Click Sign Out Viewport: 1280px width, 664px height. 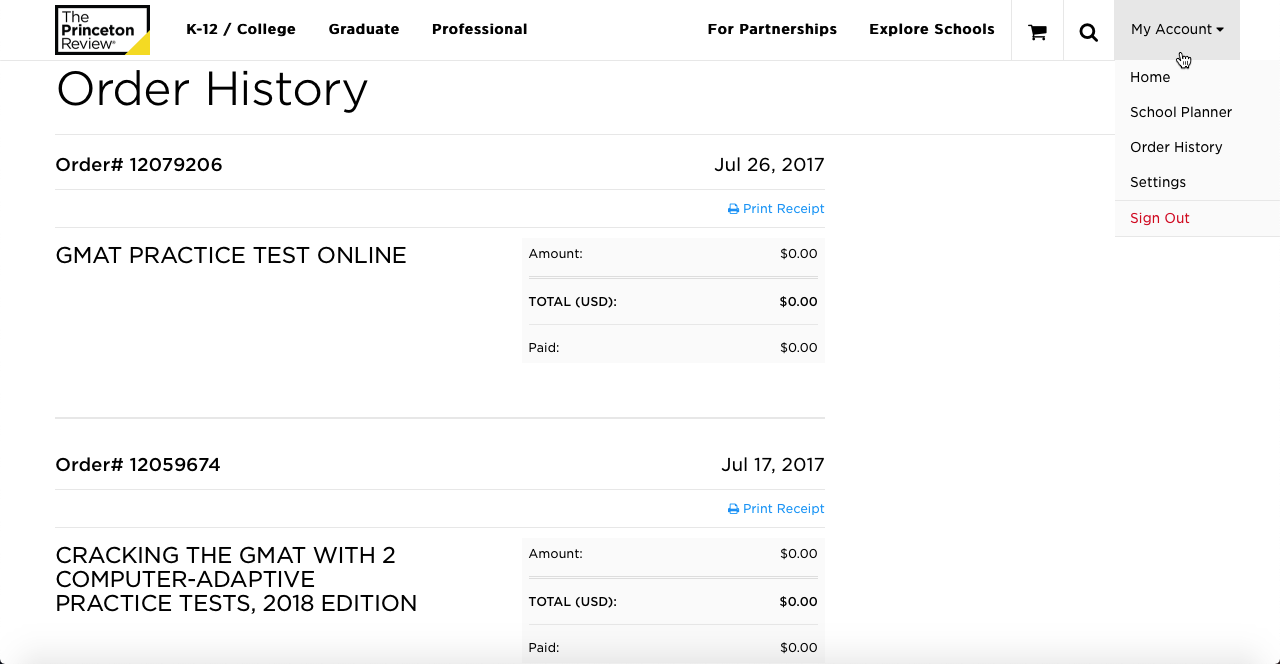tap(1160, 218)
